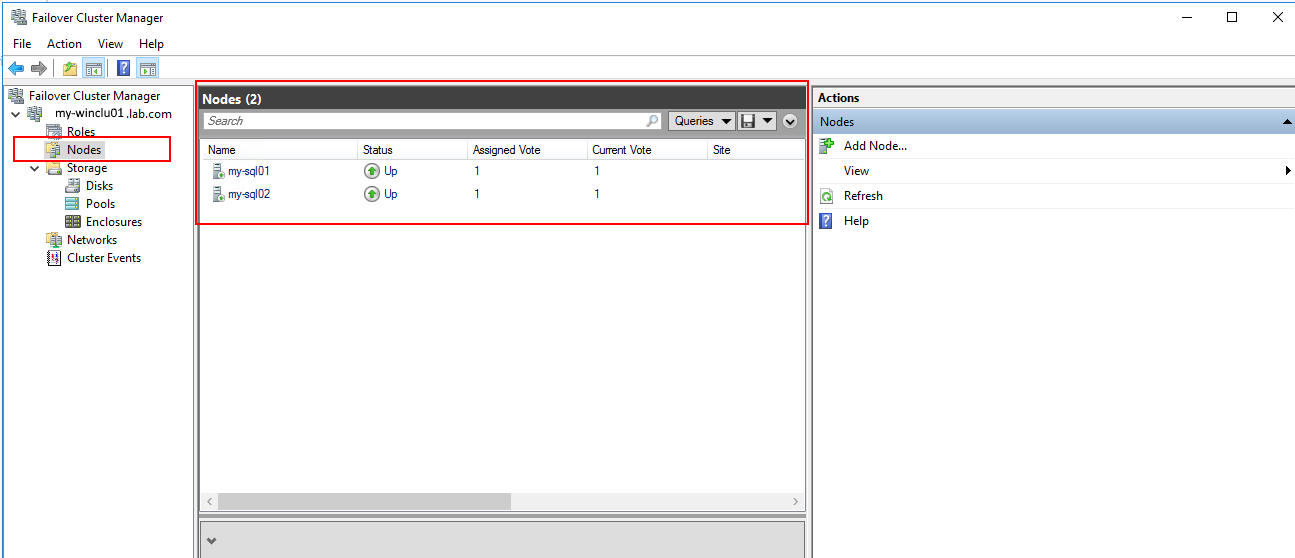1295x558 pixels.
Task: Select Enclosures under Storage
Action: (114, 222)
